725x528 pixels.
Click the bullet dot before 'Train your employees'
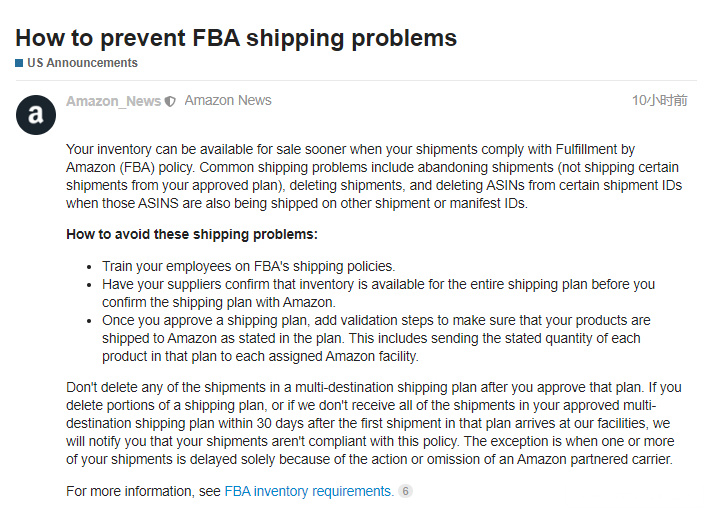click(89, 267)
